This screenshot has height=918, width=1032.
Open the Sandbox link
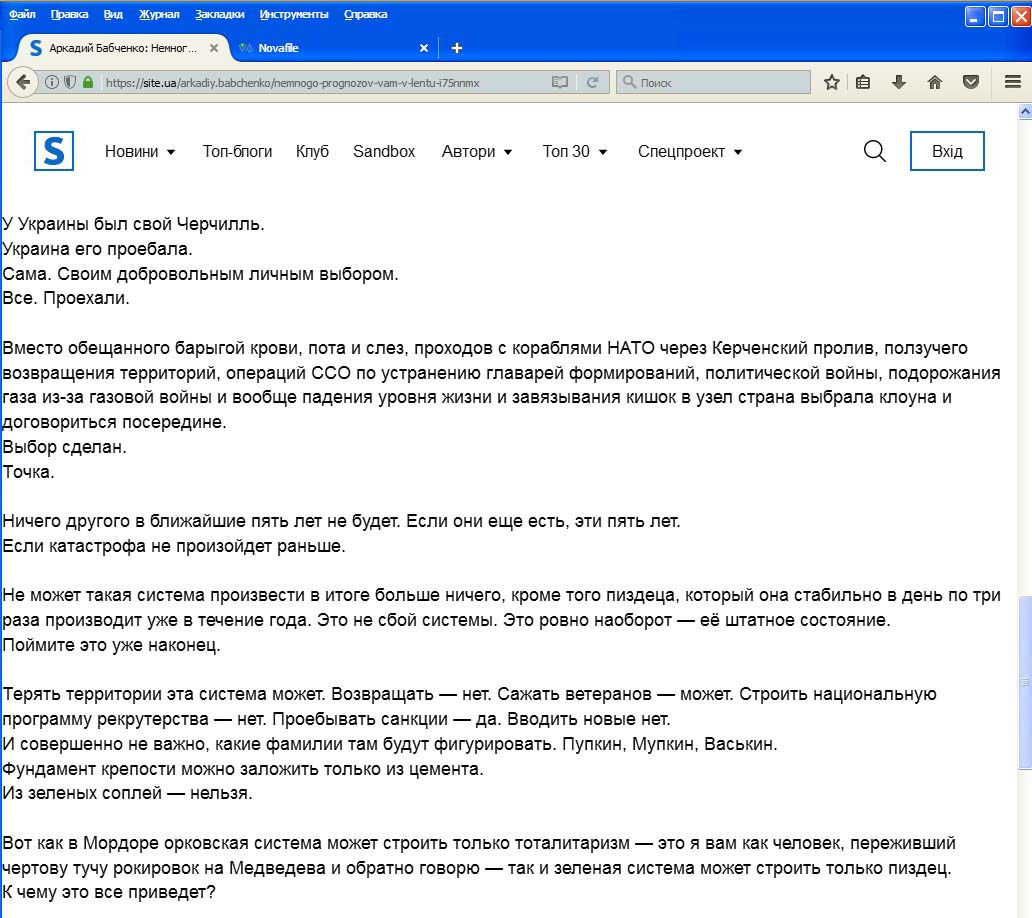(384, 151)
